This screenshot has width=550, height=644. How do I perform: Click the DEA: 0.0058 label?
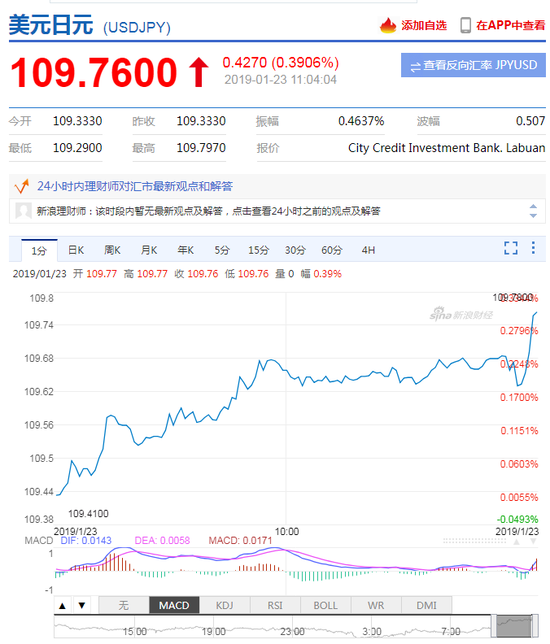pyautogui.click(x=162, y=540)
